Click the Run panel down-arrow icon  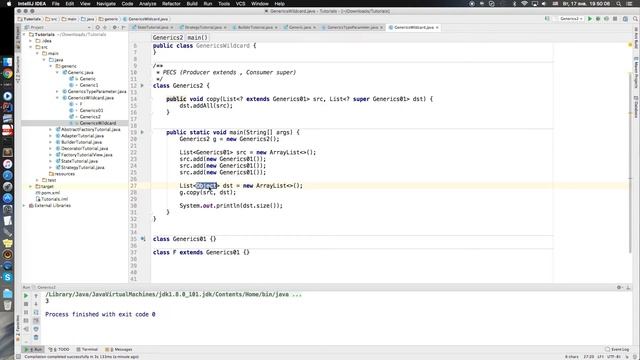[x=36, y=304]
